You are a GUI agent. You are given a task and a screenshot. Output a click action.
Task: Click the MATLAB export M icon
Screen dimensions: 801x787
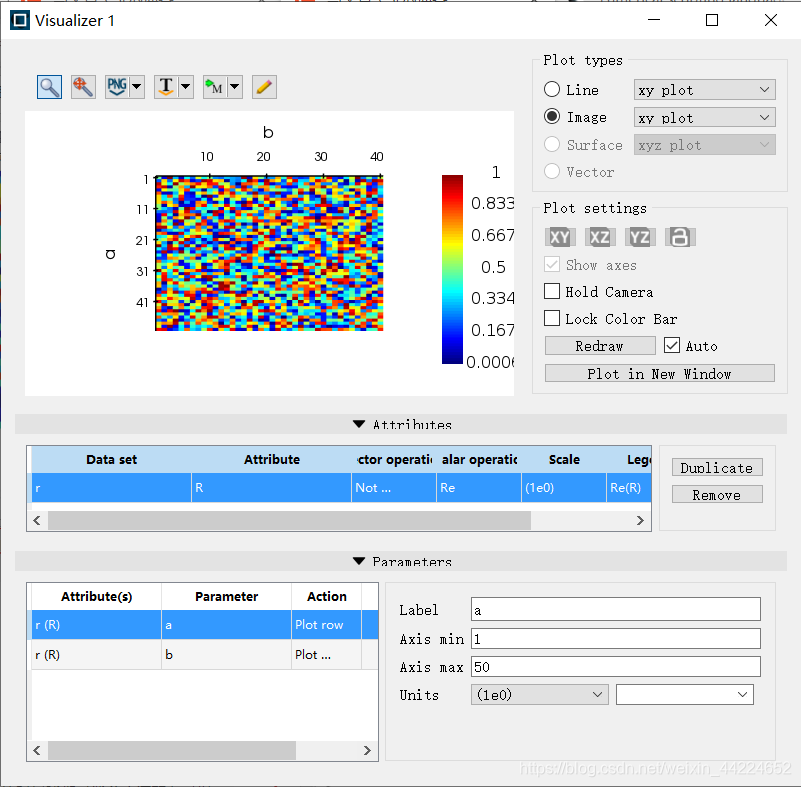coord(215,87)
